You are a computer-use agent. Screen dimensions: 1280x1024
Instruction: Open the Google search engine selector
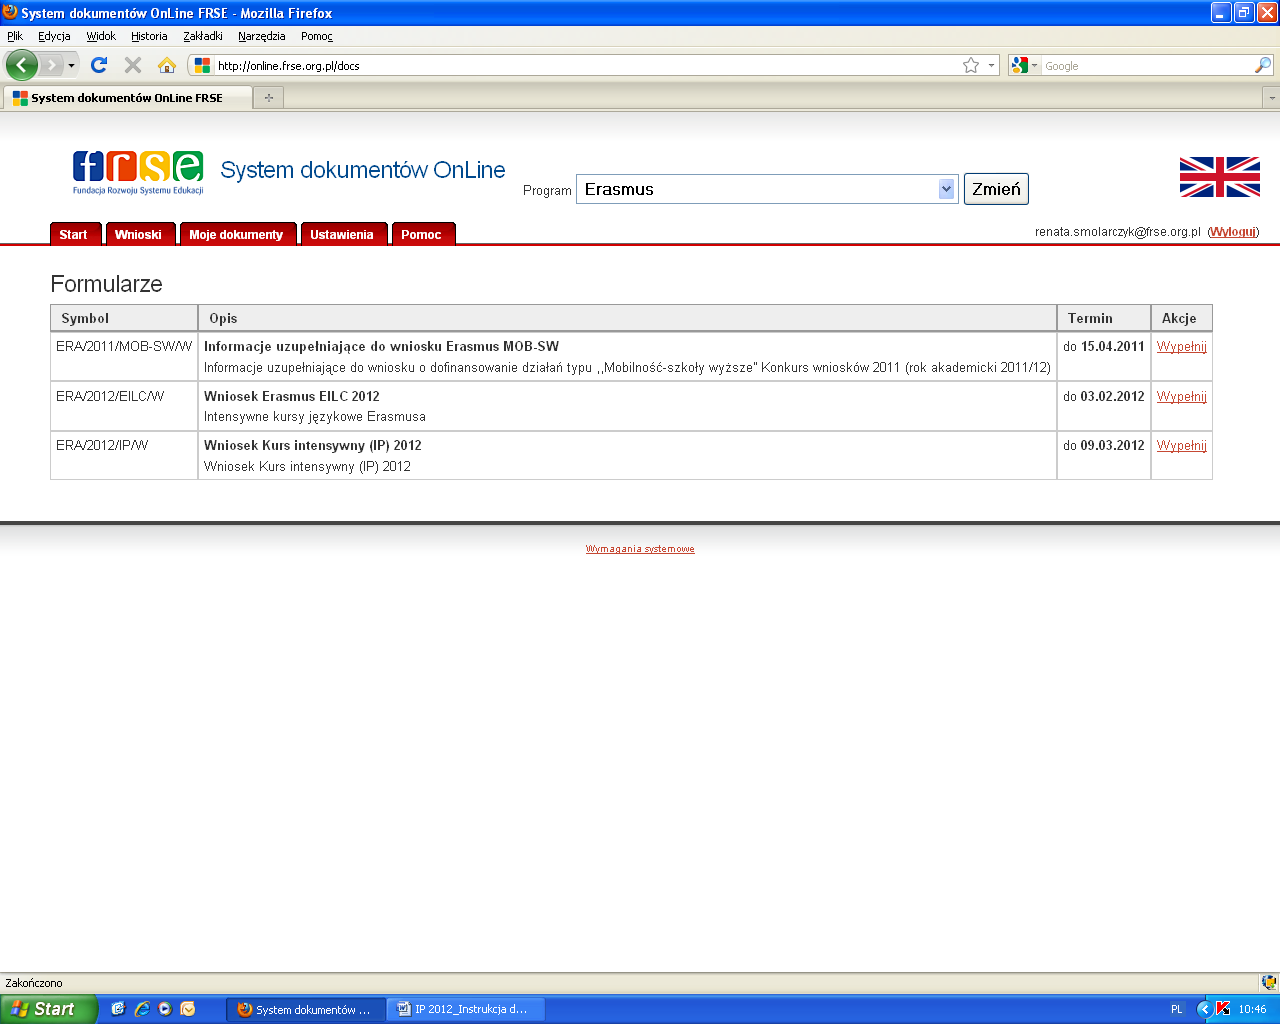pyautogui.click(x=1025, y=65)
